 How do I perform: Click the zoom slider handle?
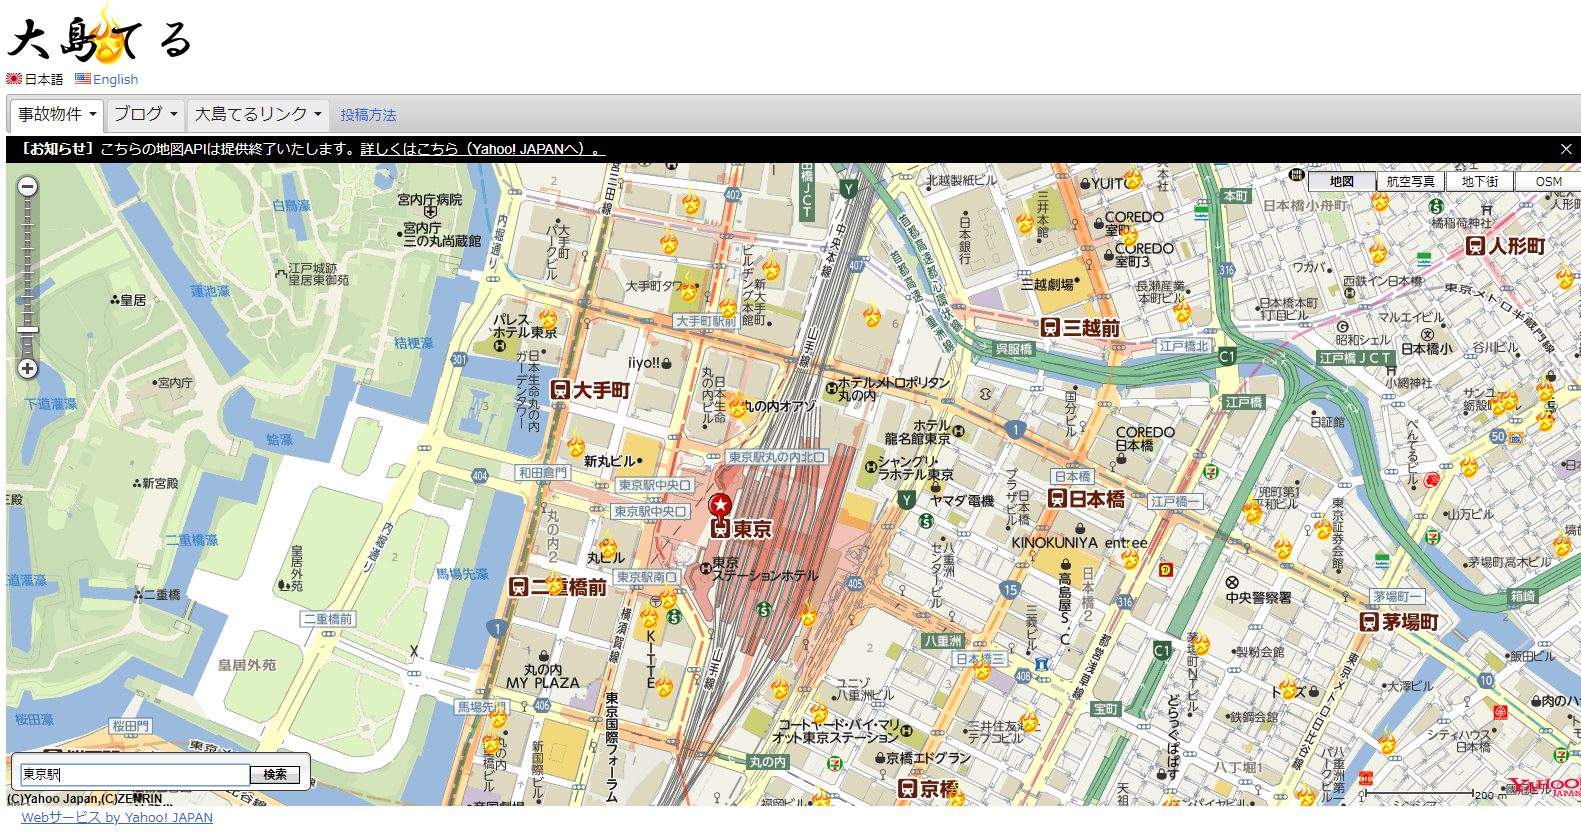point(28,330)
